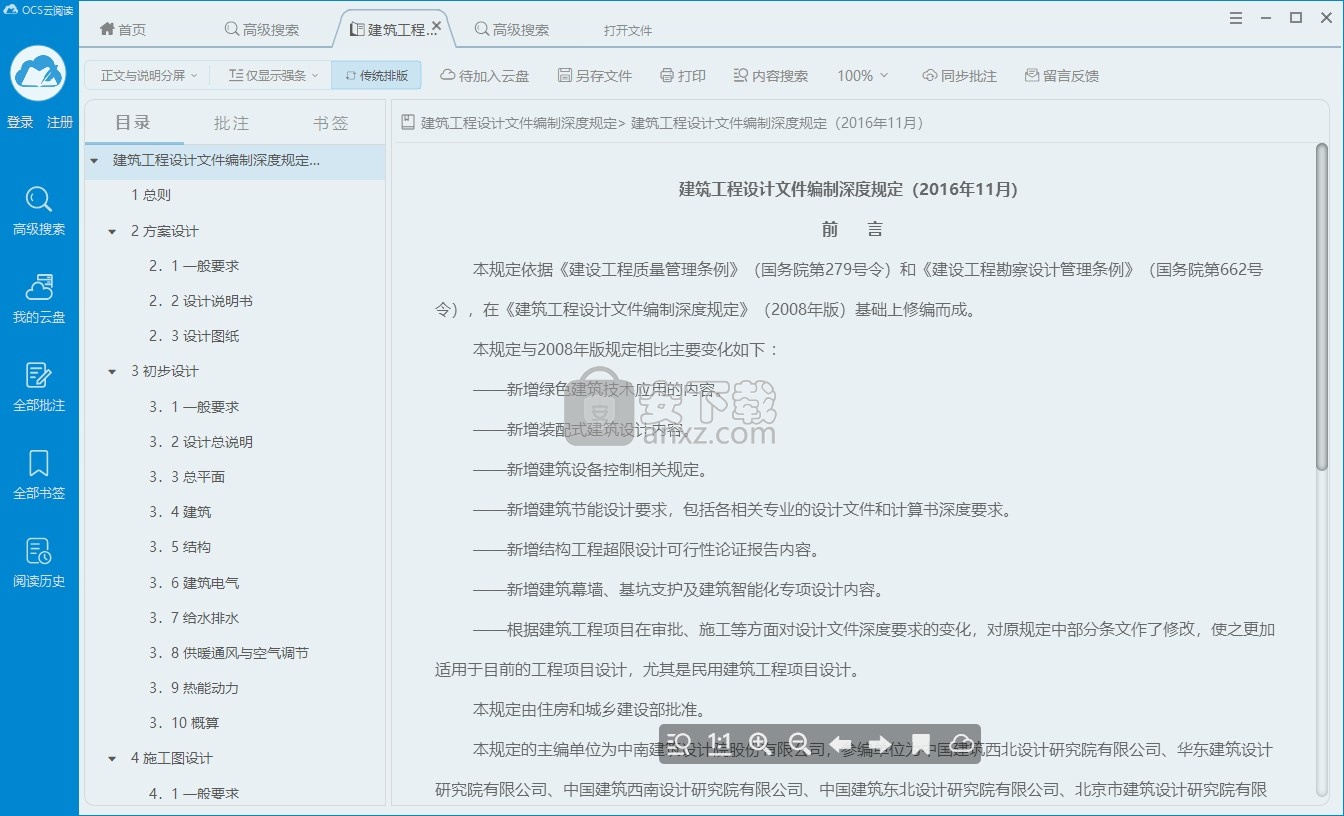
Task: Click 另存文件 save-as button
Action: point(595,75)
